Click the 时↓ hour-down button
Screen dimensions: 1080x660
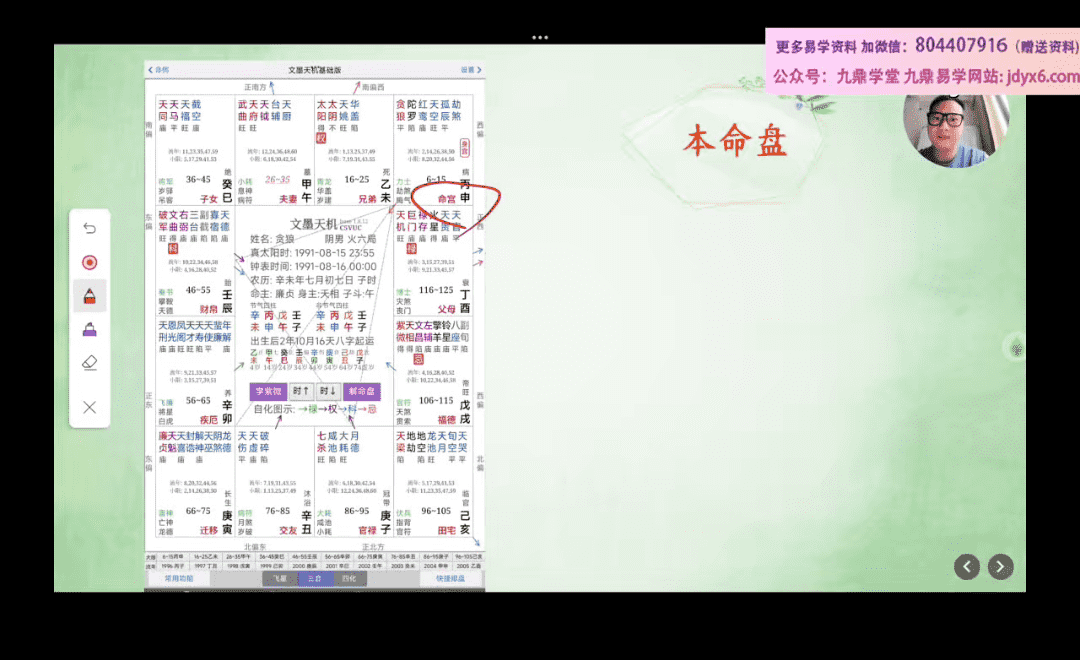(x=328, y=391)
